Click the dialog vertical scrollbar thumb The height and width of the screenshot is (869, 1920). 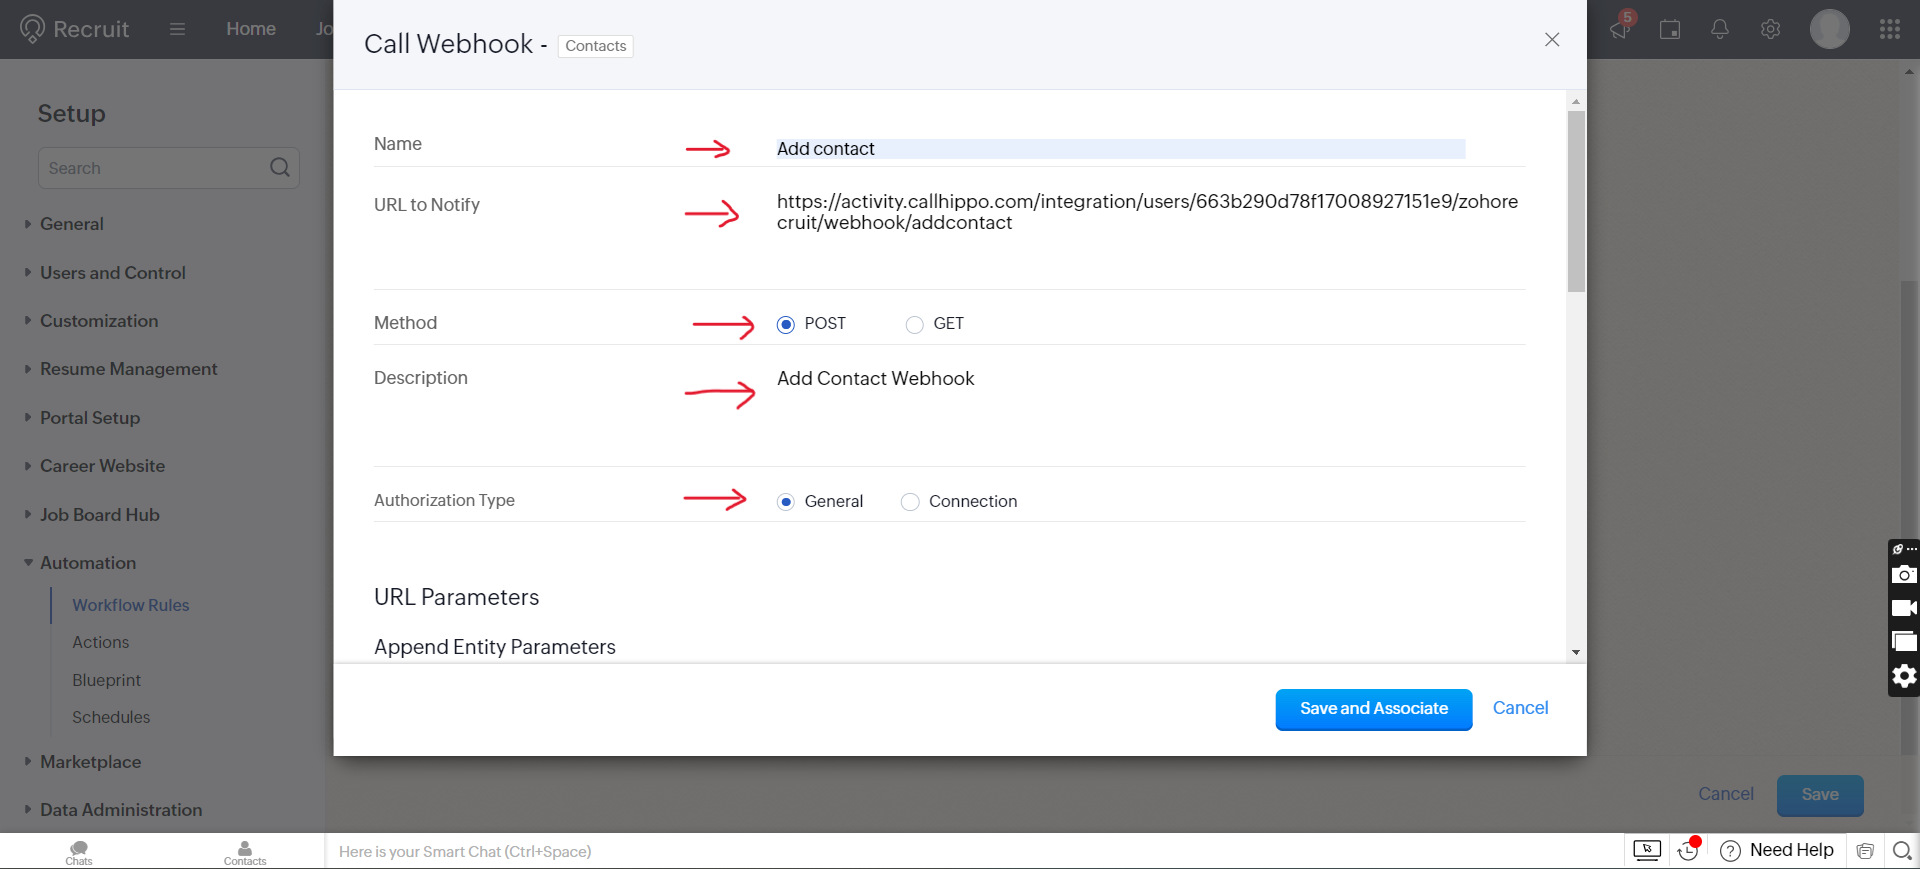(x=1576, y=201)
